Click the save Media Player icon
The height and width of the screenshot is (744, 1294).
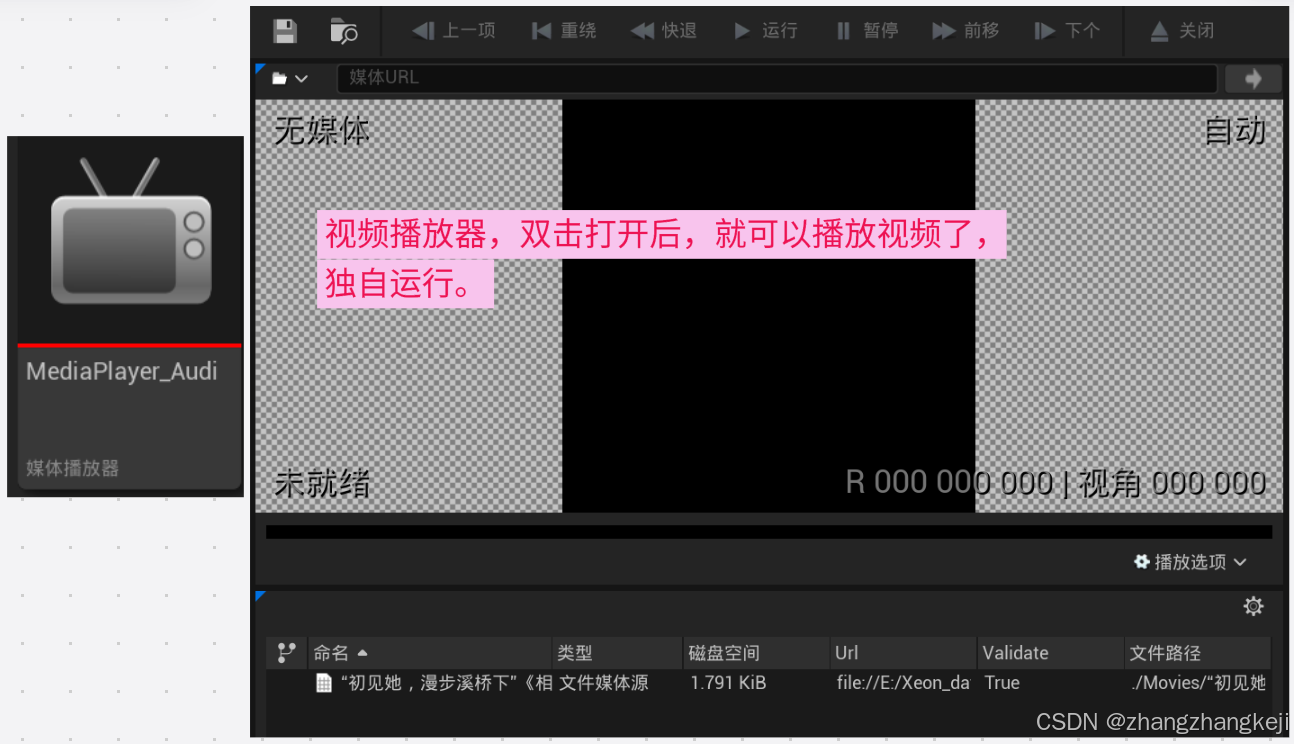(x=285, y=30)
